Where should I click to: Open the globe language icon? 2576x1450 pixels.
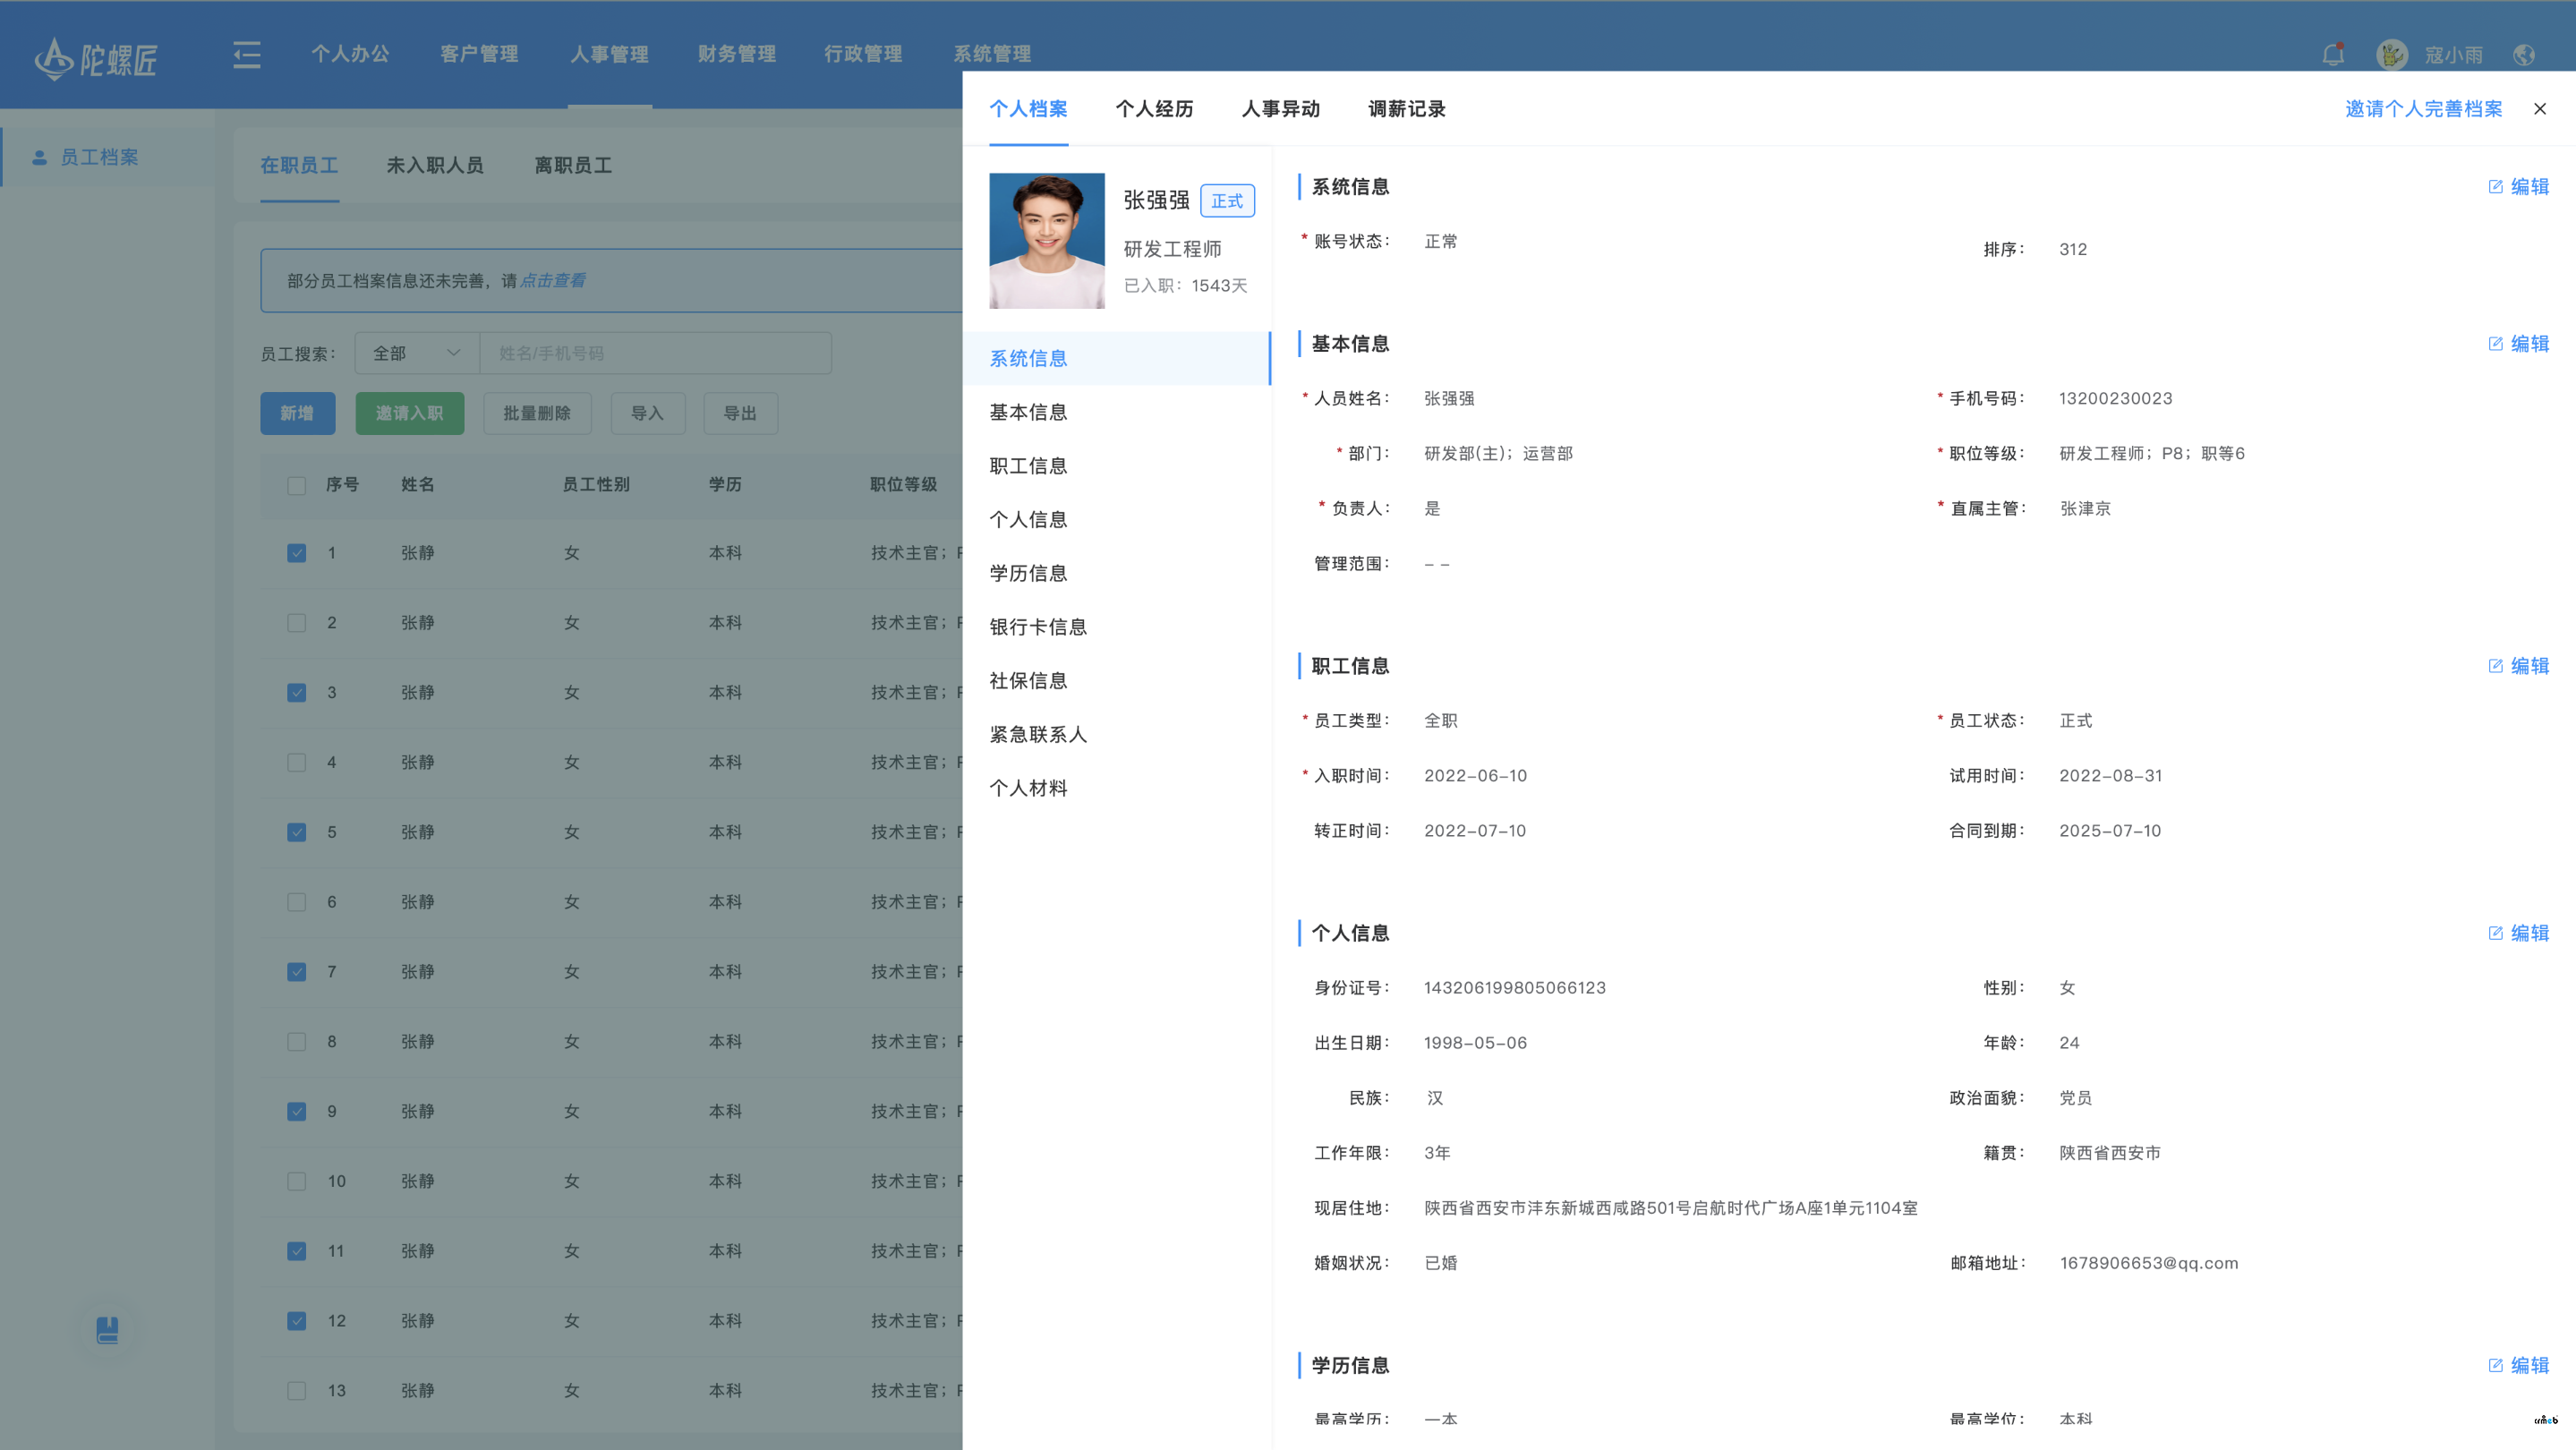(x=2524, y=54)
